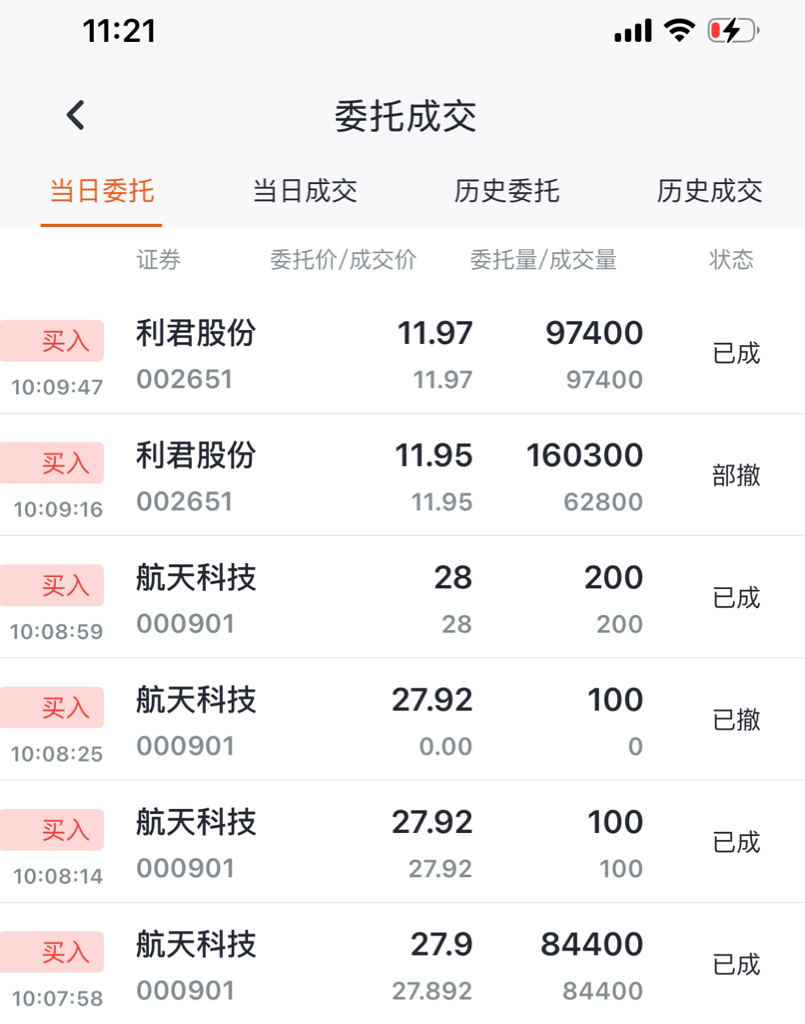Open the 历史委托 tab

point(506,191)
